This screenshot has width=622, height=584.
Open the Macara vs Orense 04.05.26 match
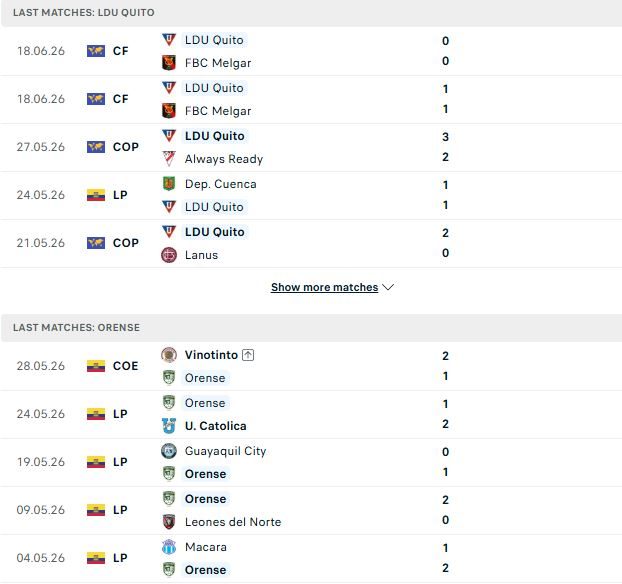pos(311,558)
